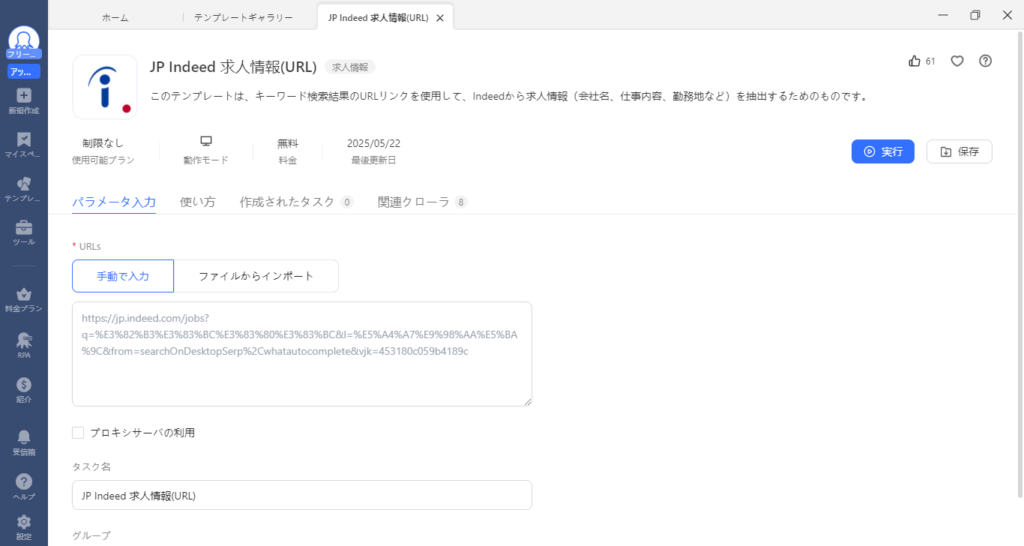Image resolution: width=1024 pixels, height=546 pixels.
Task: Select the ファイルからインポート option
Action: tap(256, 276)
